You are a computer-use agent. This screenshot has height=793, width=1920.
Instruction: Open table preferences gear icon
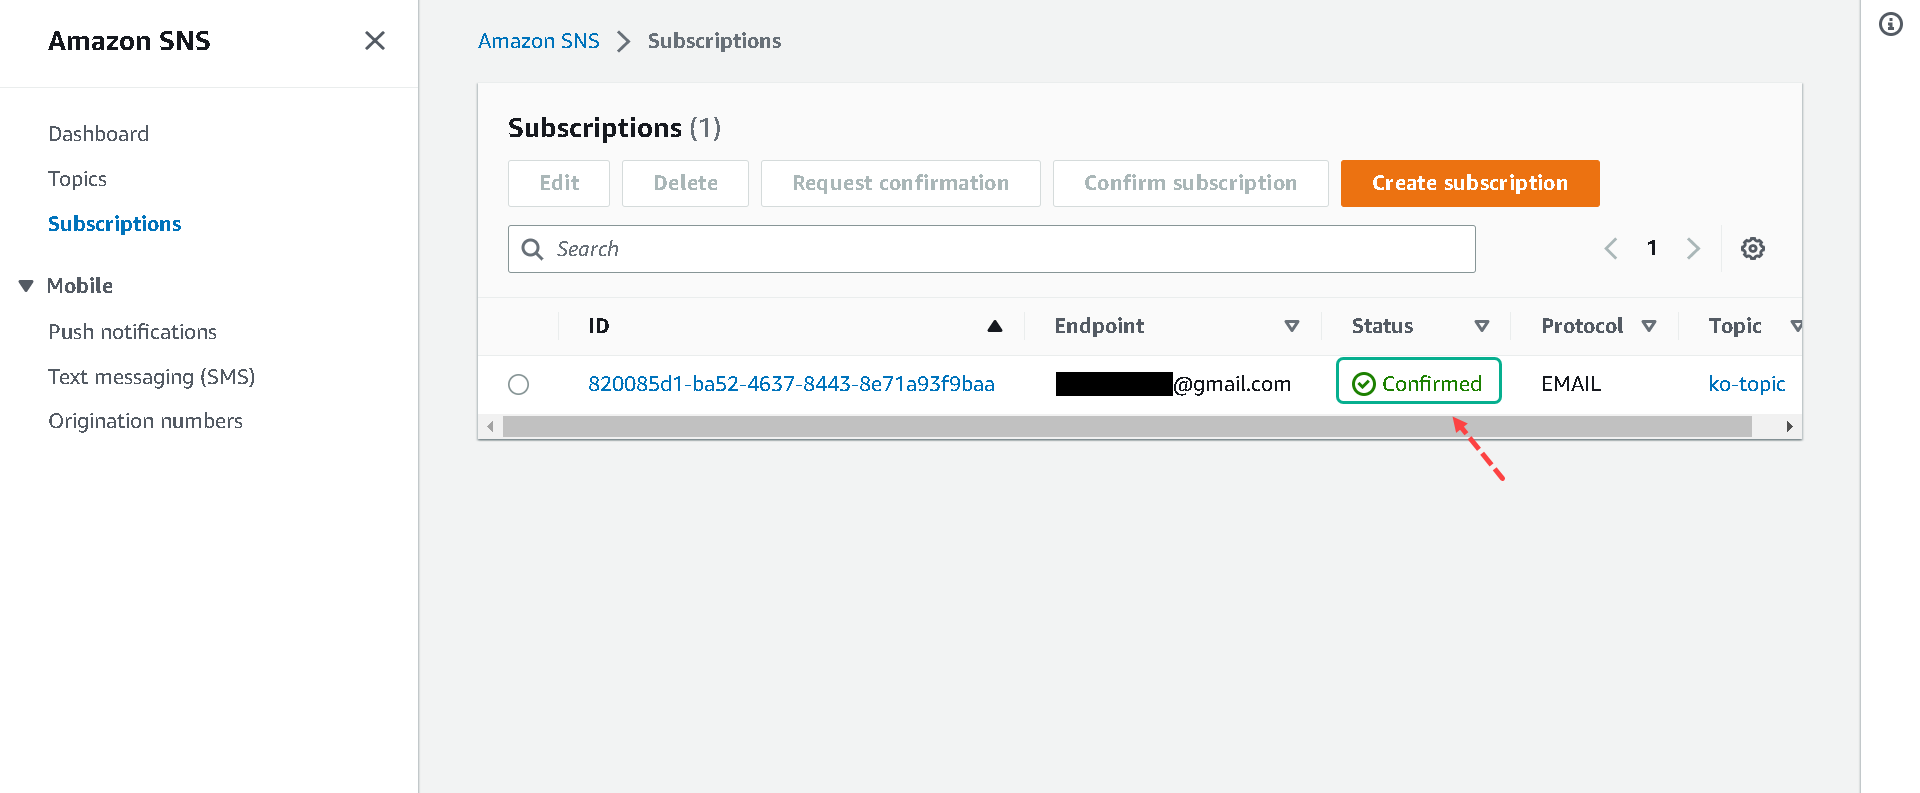1752,249
